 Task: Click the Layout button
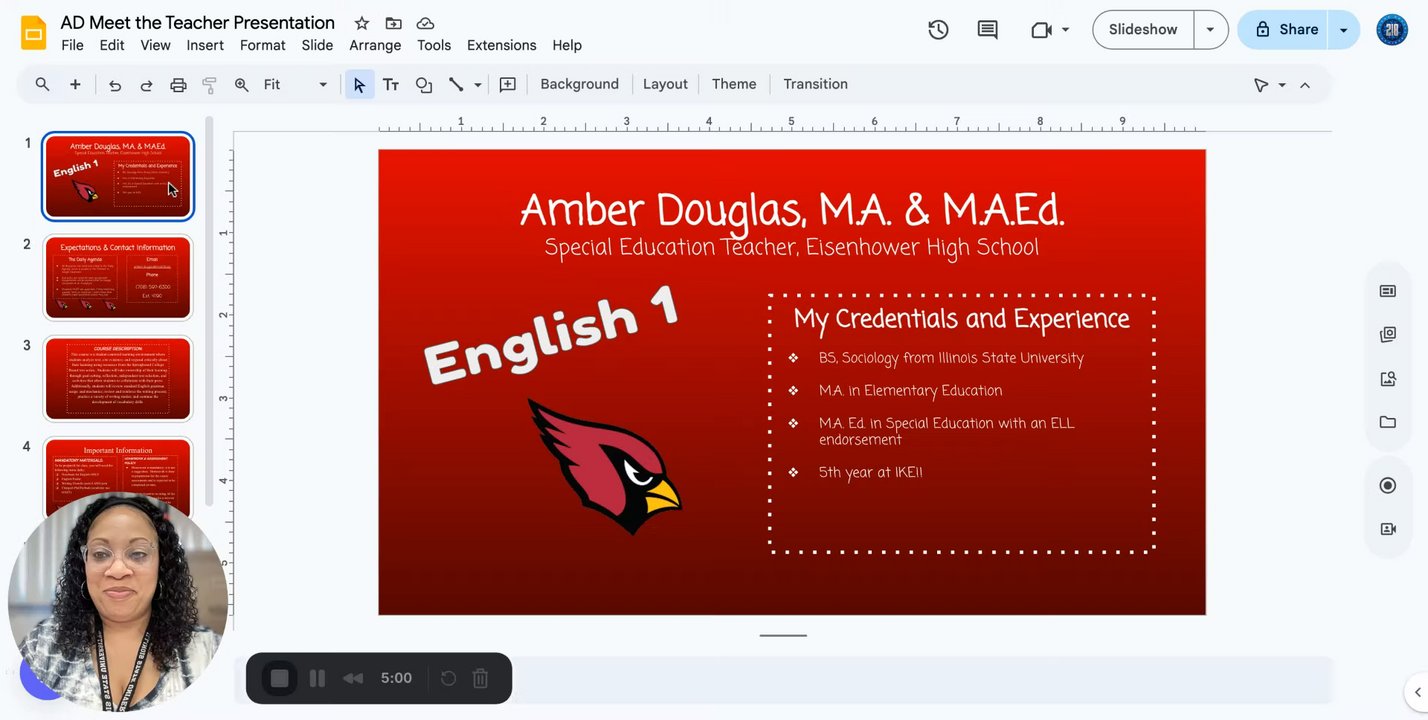(x=665, y=84)
